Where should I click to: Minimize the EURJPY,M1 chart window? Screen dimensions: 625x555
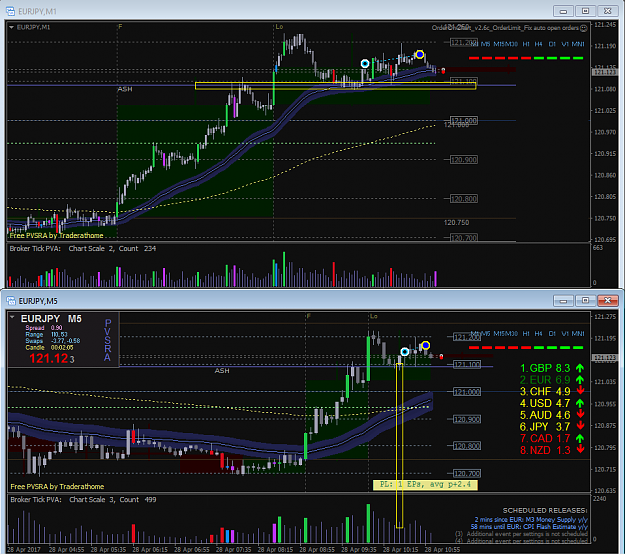pyautogui.click(x=563, y=11)
